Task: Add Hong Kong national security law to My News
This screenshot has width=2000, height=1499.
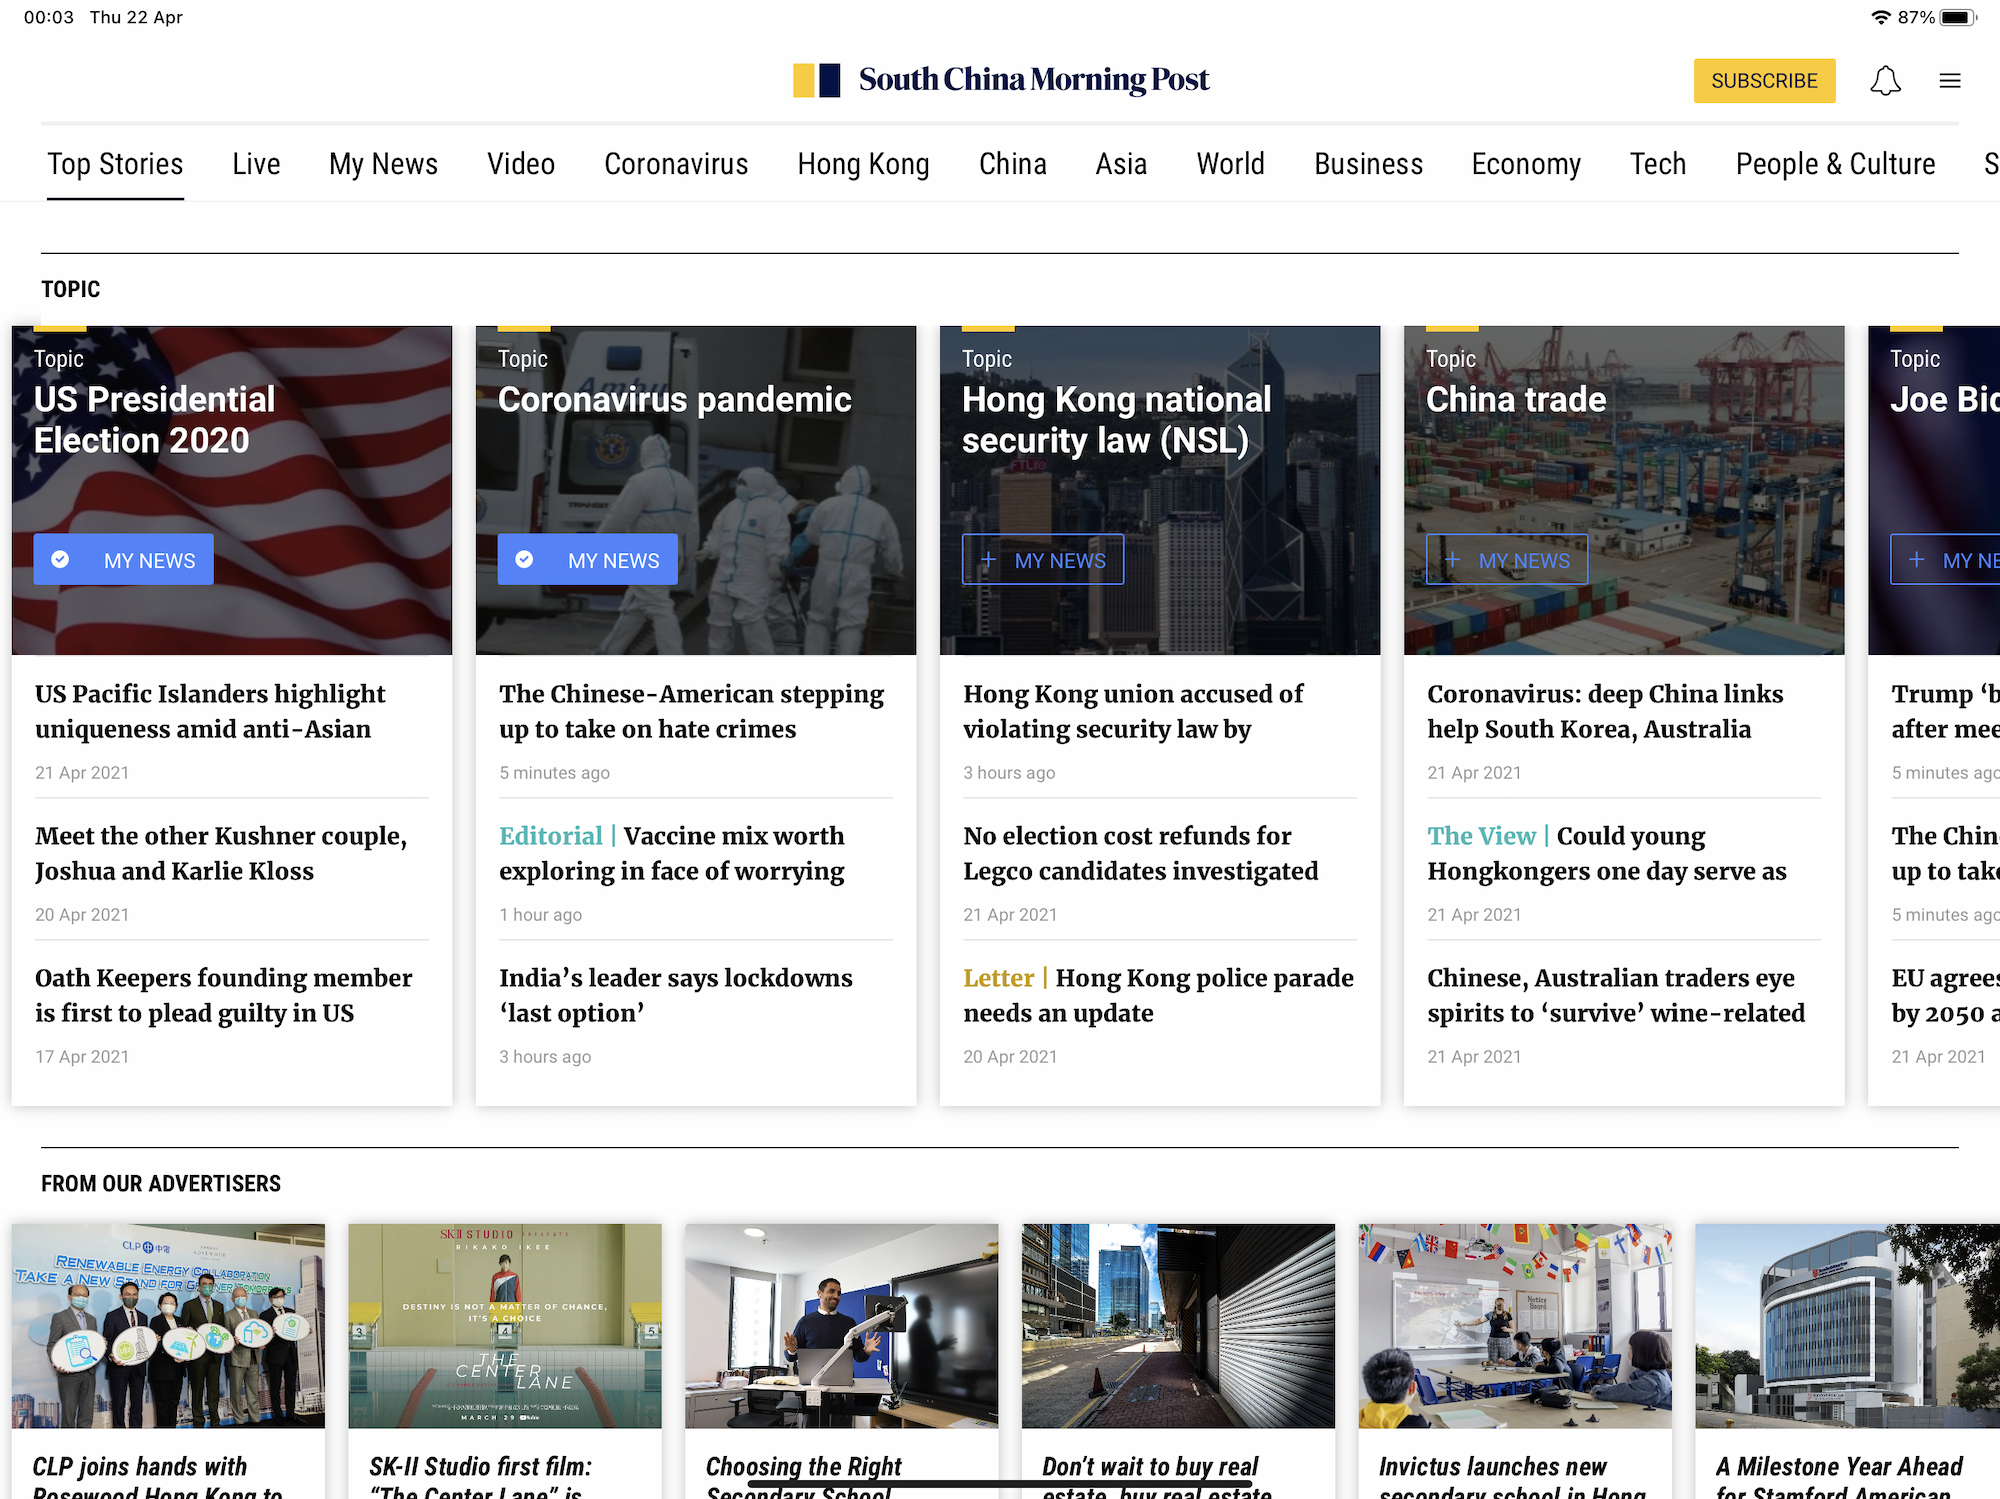Action: (1043, 560)
